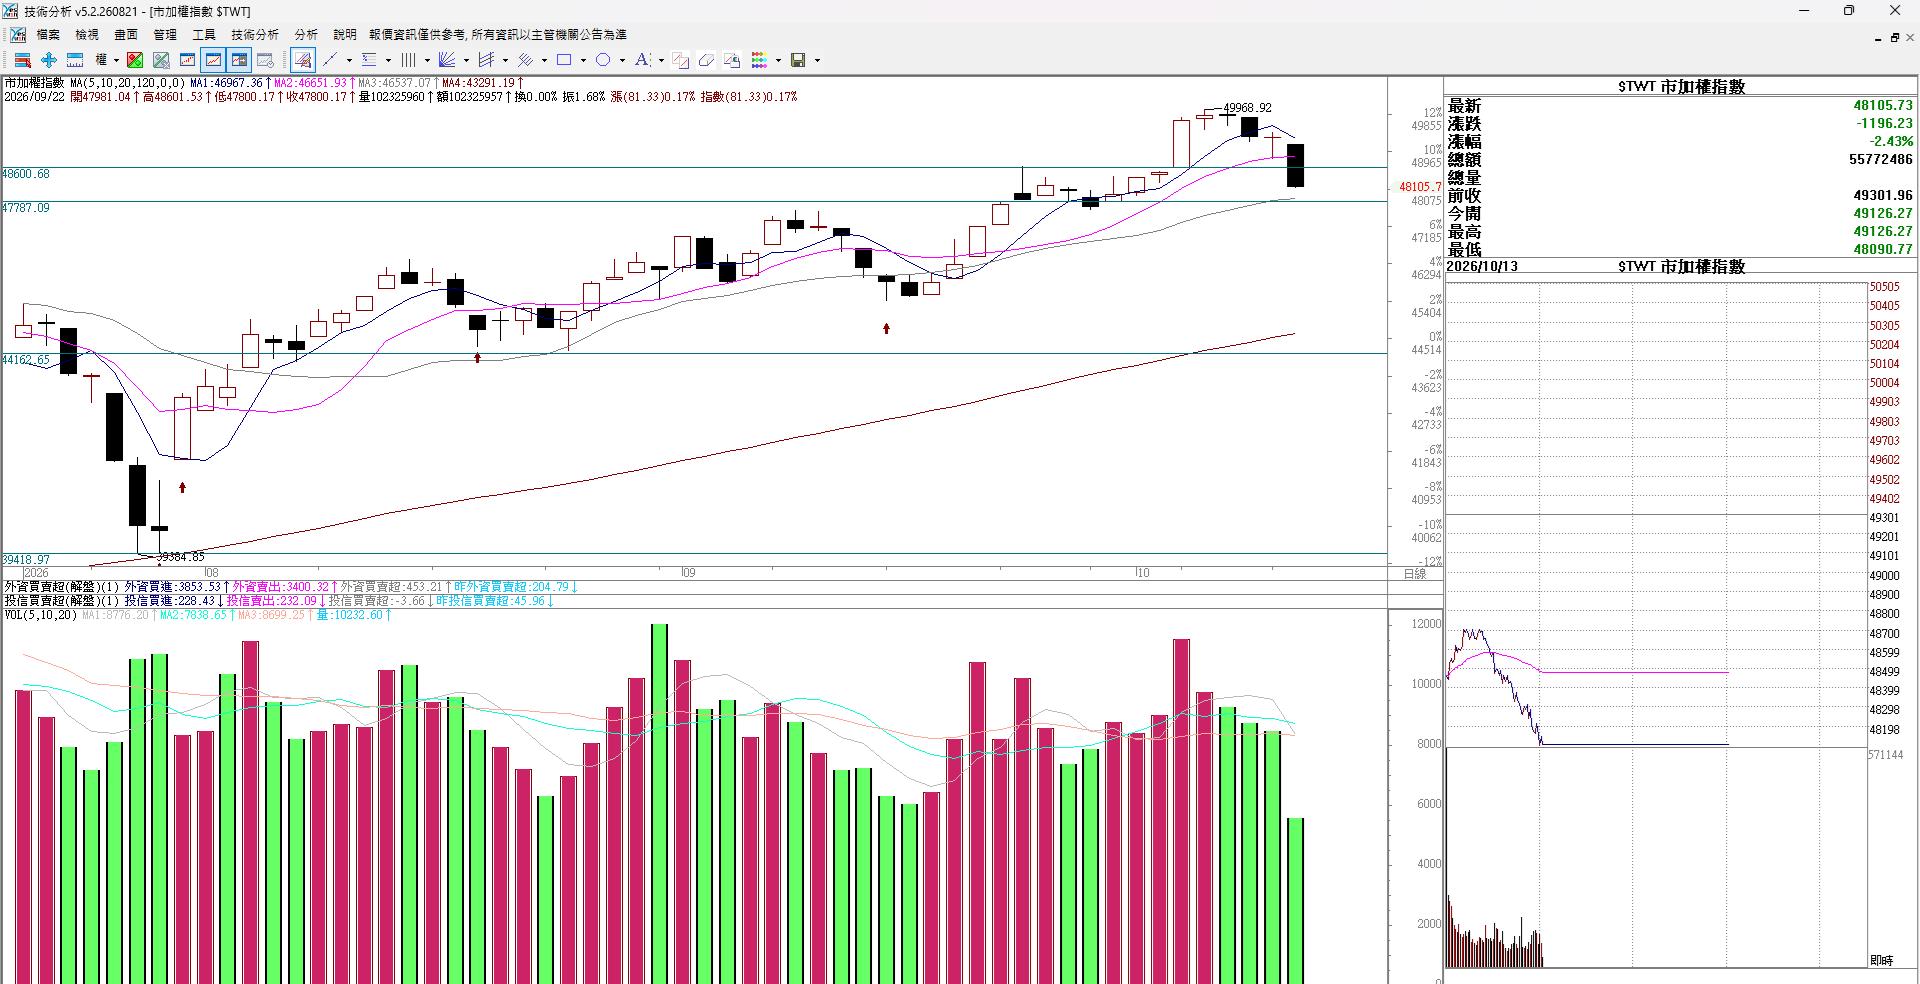The image size is (1920, 984).
Task: Click the 日線 period label
Action: [1415, 574]
